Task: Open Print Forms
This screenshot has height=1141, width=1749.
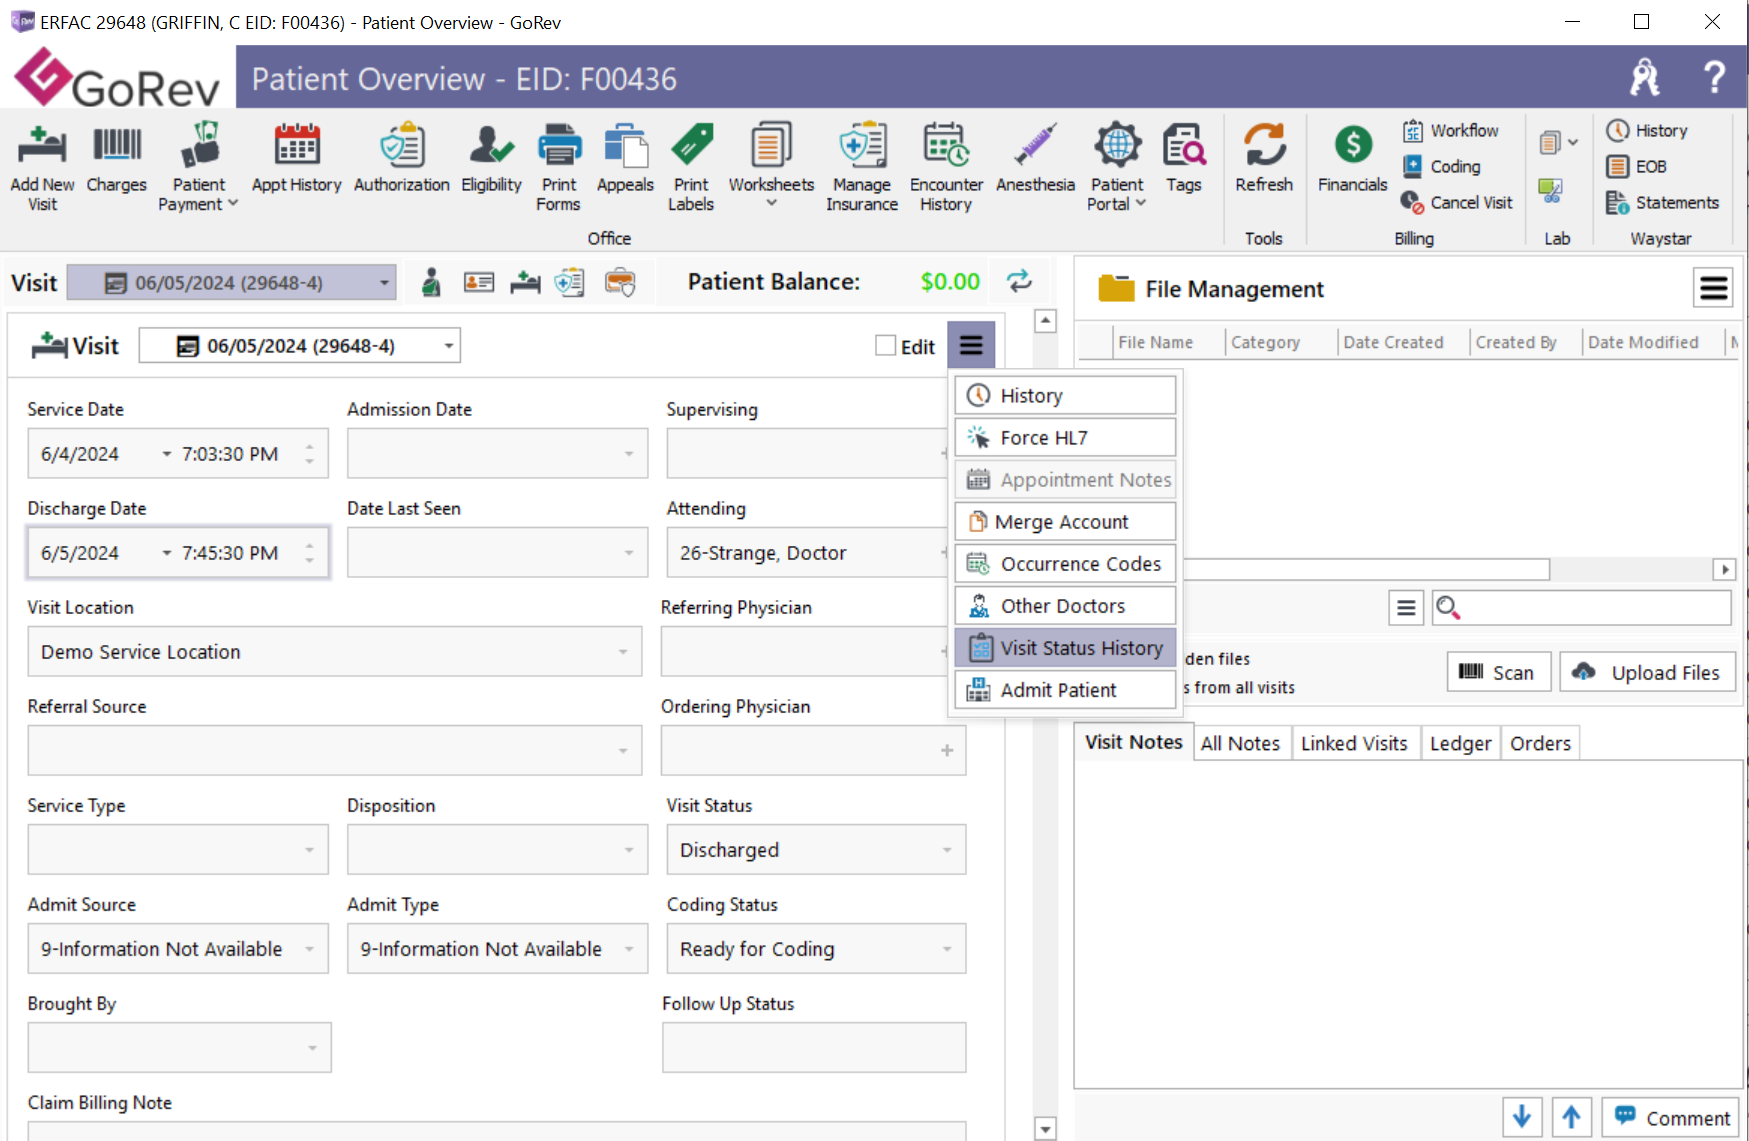Action: [x=558, y=167]
